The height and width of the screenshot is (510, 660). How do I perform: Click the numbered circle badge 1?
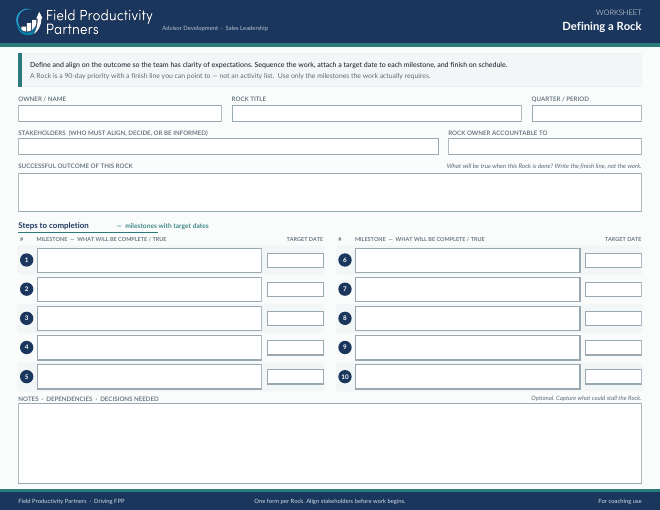click(27, 260)
